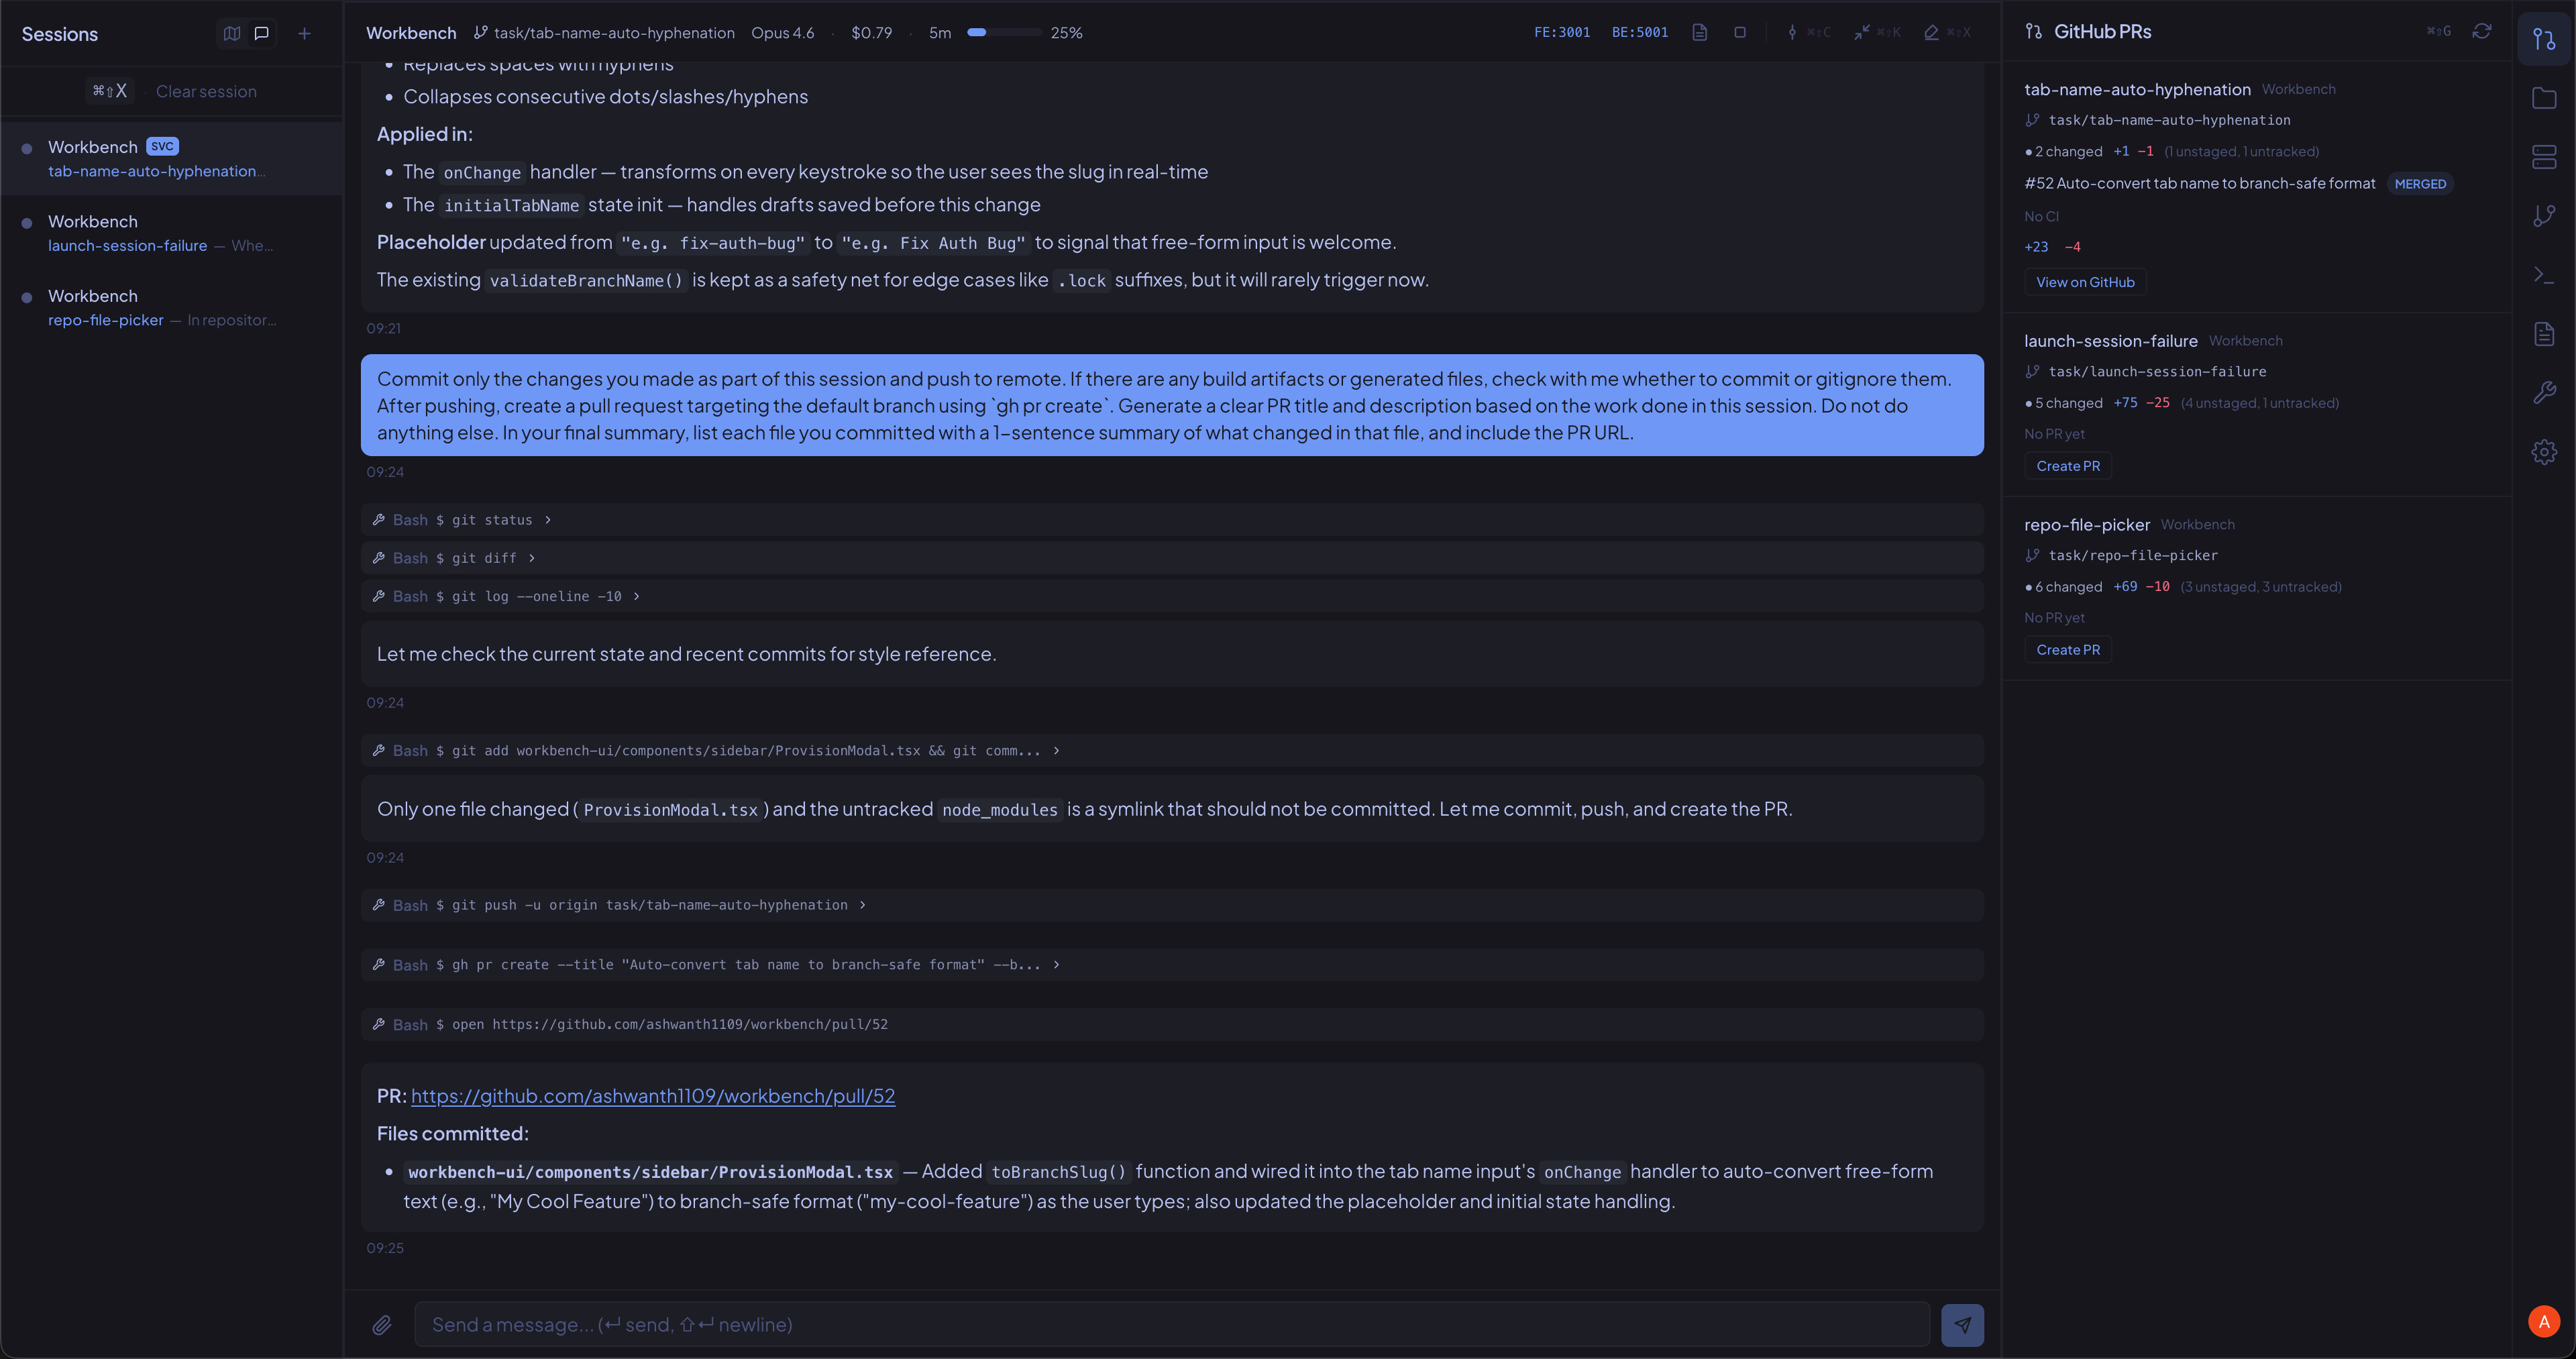The height and width of the screenshot is (1359, 2576).
Task: Open settings via the gear icon
Action: [x=2544, y=452]
